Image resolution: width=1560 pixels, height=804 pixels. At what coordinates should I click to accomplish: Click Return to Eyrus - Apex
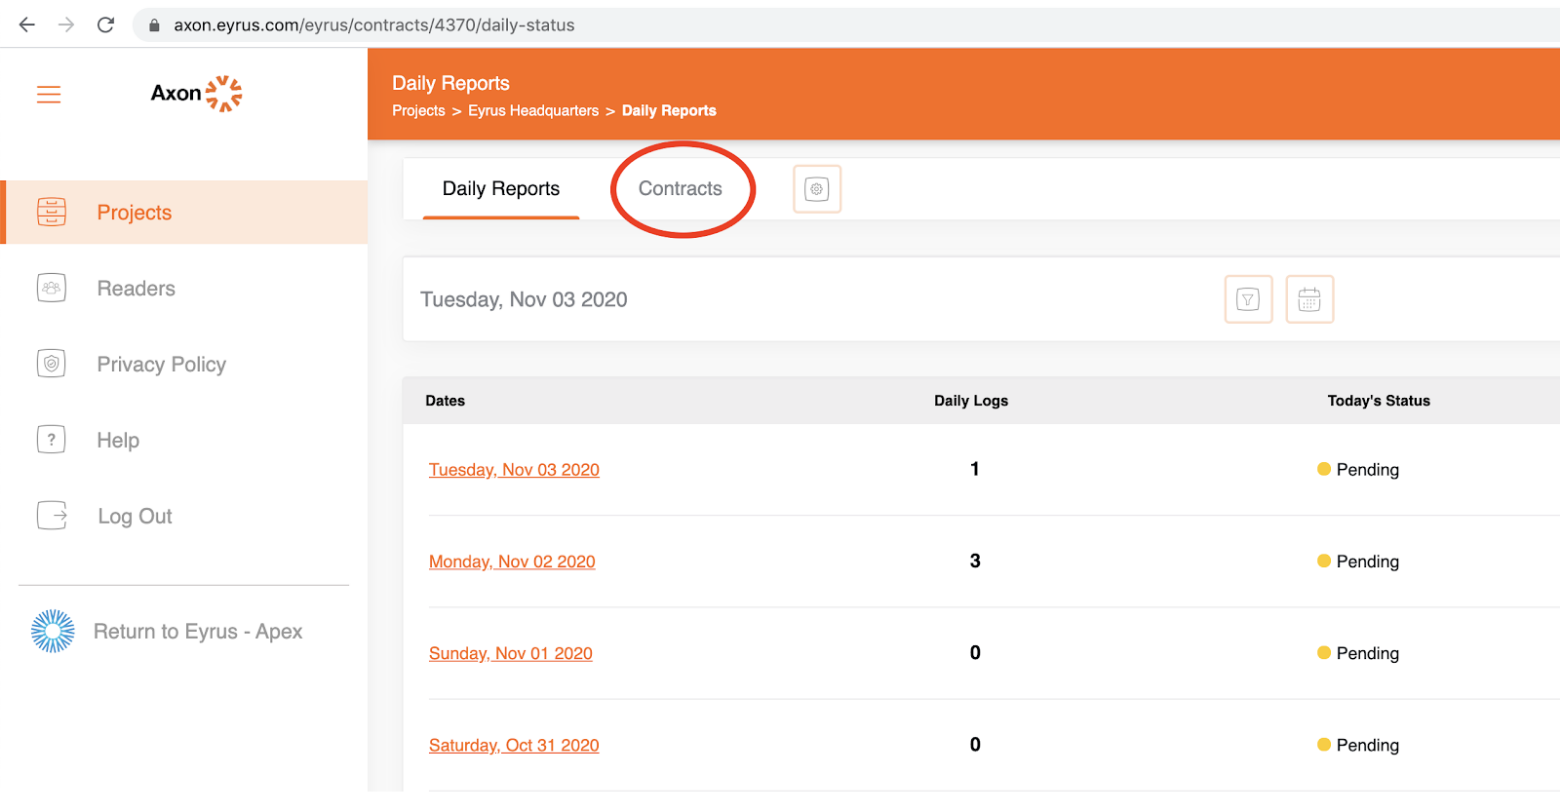click(x=198, y=631)
